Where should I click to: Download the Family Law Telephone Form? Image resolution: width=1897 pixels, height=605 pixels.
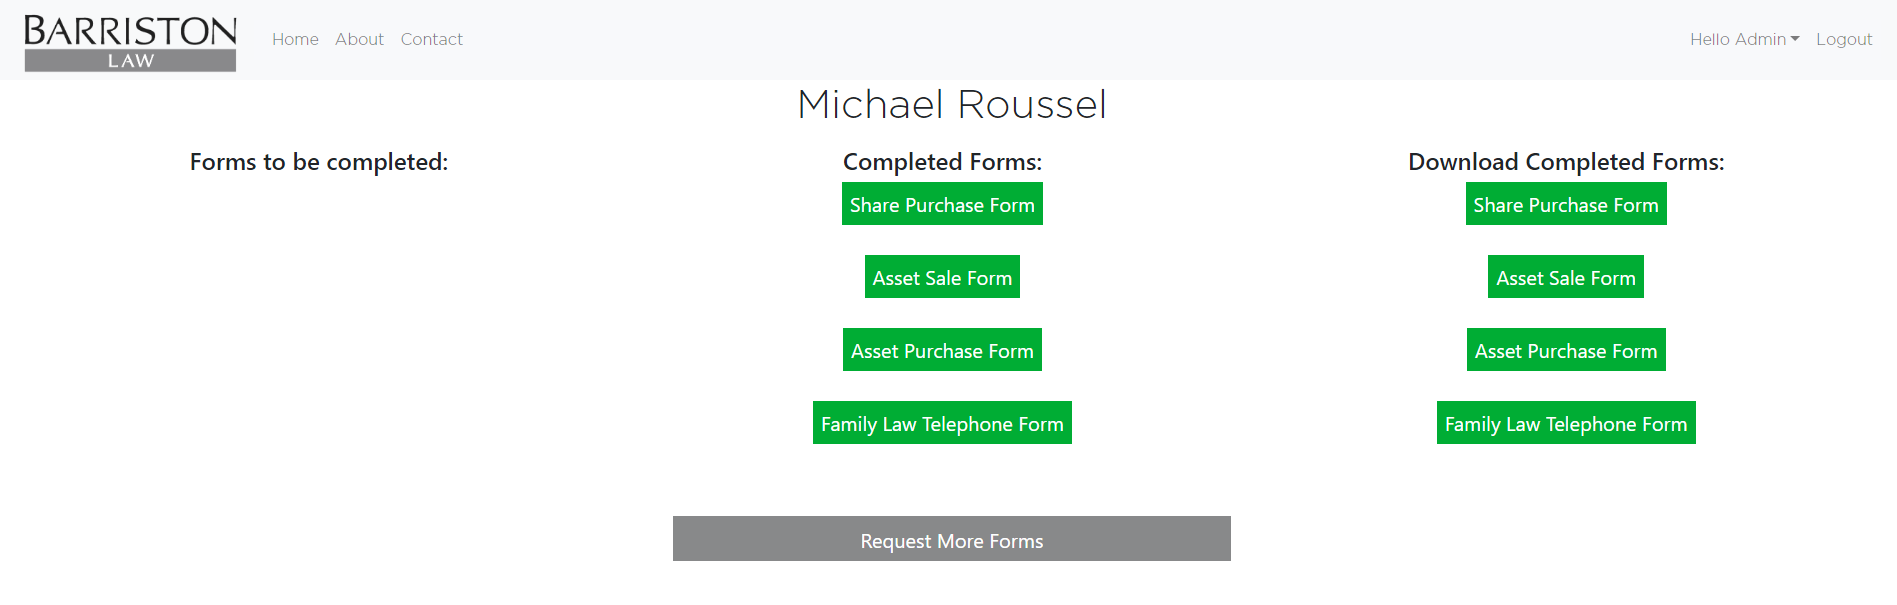tap(1565, 422)
